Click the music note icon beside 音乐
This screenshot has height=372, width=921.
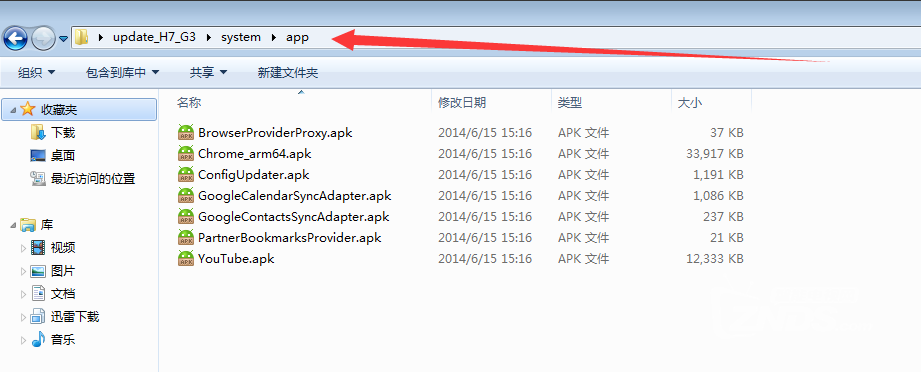[38, 339]
